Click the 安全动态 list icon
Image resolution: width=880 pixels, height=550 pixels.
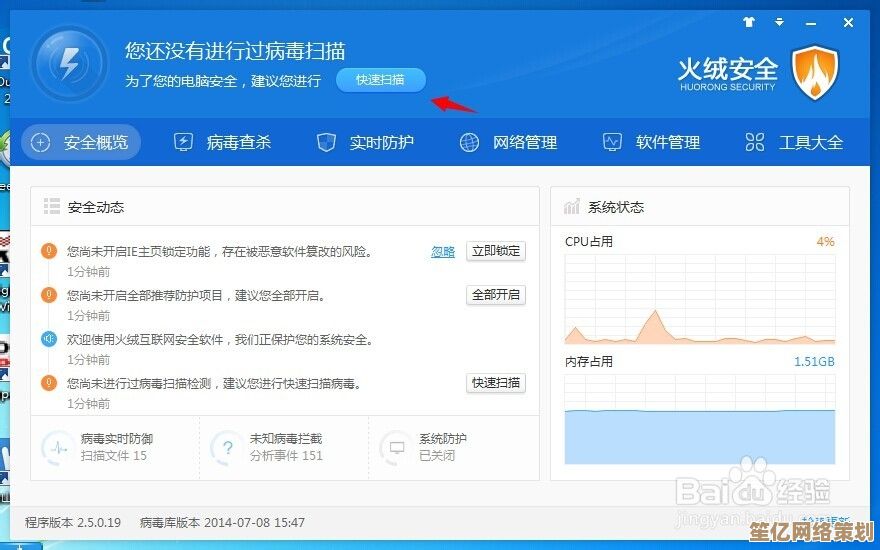52,207
